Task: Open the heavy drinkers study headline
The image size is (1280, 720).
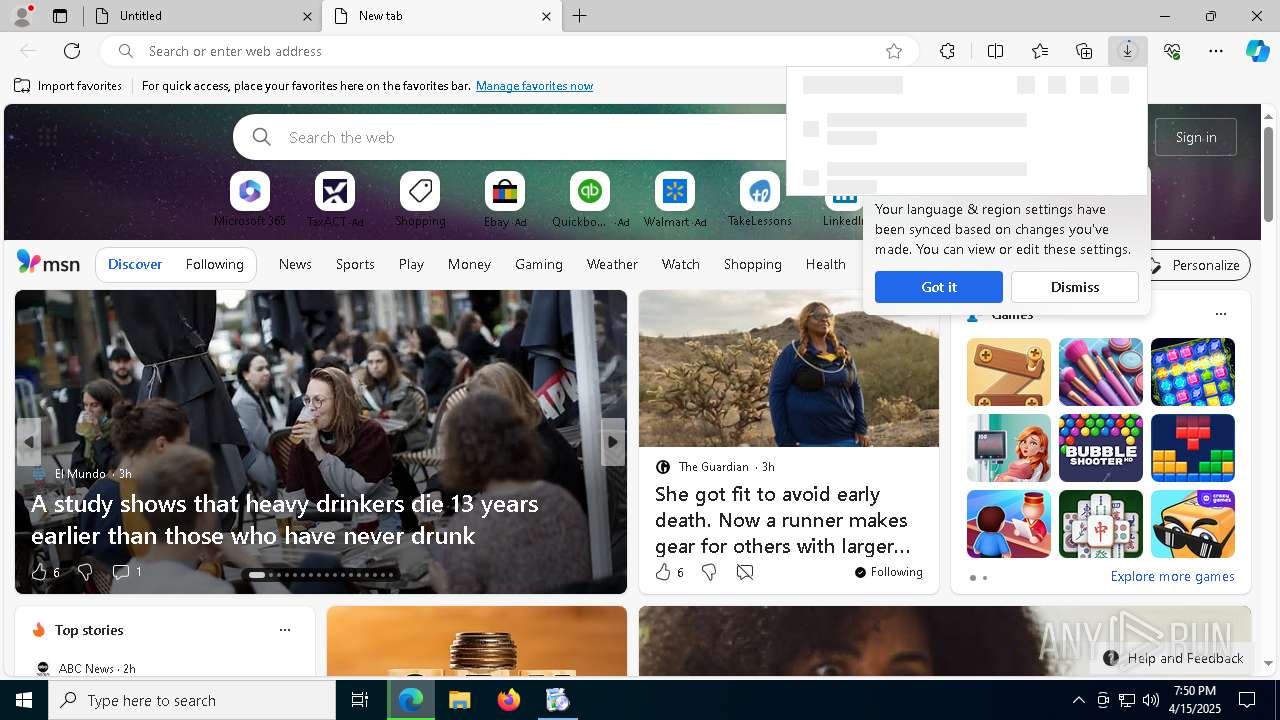Action: 285,519
